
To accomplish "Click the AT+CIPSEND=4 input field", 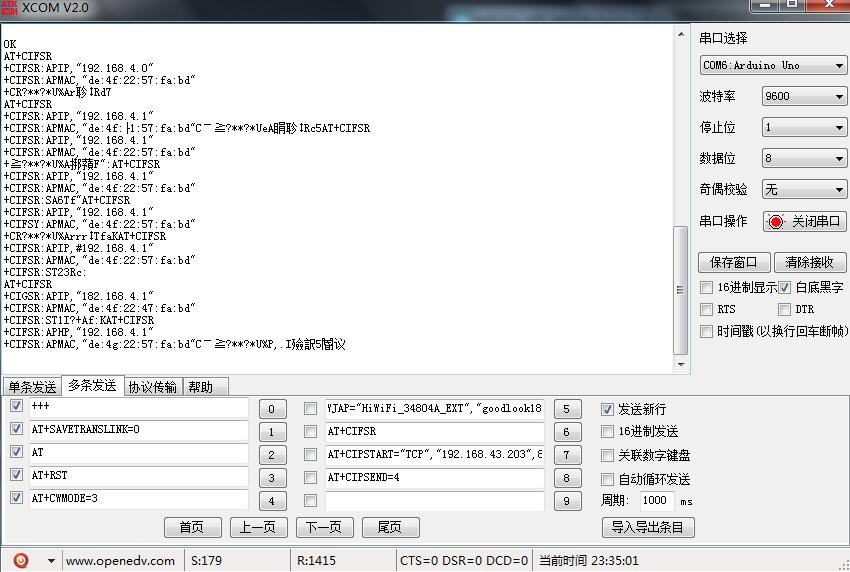I will (x=435, y=478).
